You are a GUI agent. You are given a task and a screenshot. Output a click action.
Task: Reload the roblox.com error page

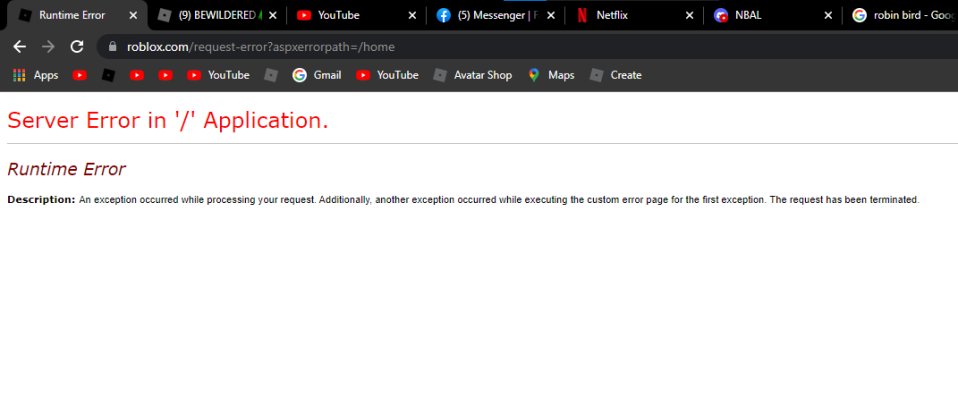pos(76,46)
